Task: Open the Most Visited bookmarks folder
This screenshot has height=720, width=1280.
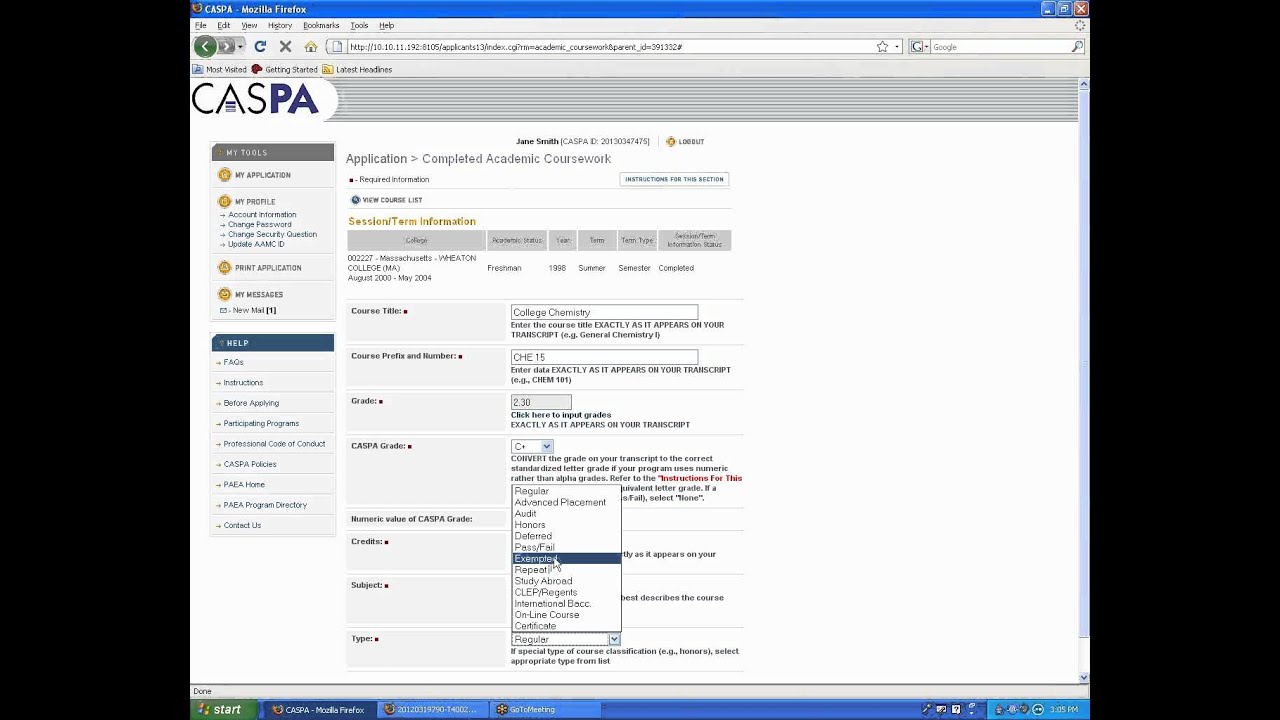Action: tap(219, 70)
